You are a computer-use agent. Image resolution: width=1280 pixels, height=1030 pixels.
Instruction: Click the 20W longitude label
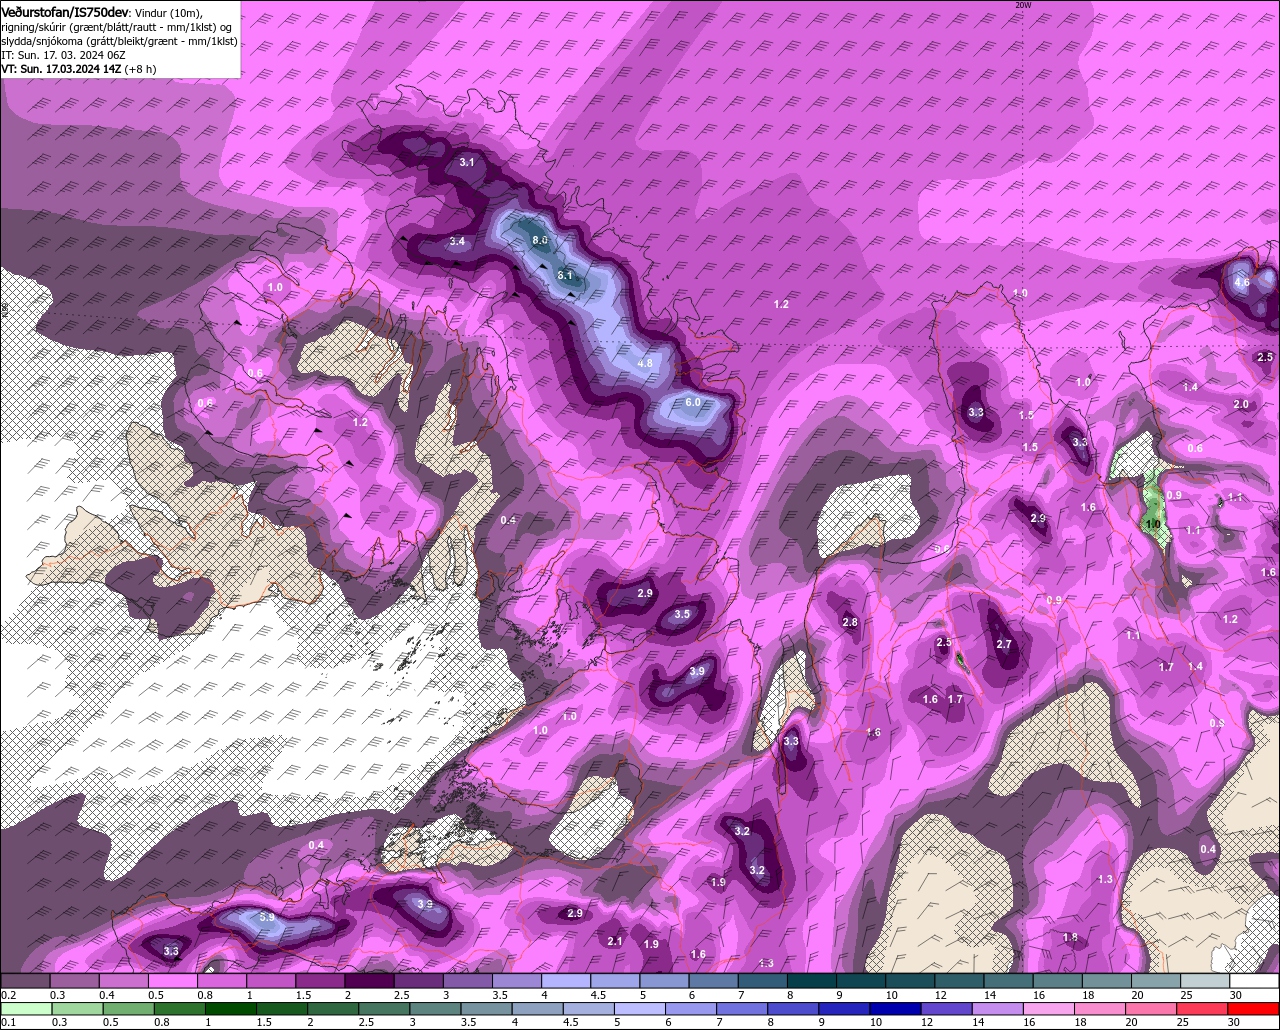pyautogui.click(x=1022, y=5)
